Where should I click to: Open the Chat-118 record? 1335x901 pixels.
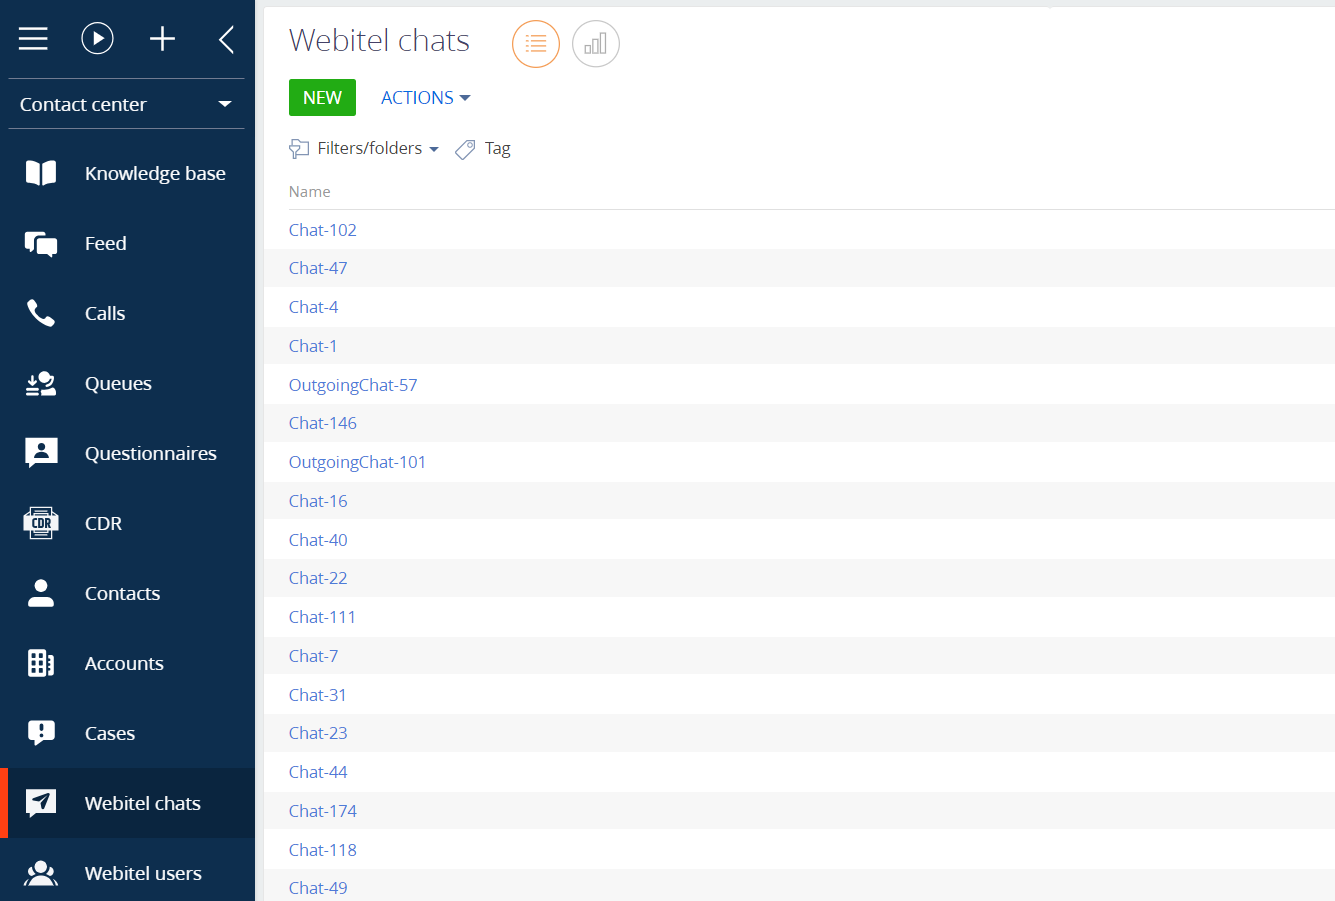coord(323,850)
